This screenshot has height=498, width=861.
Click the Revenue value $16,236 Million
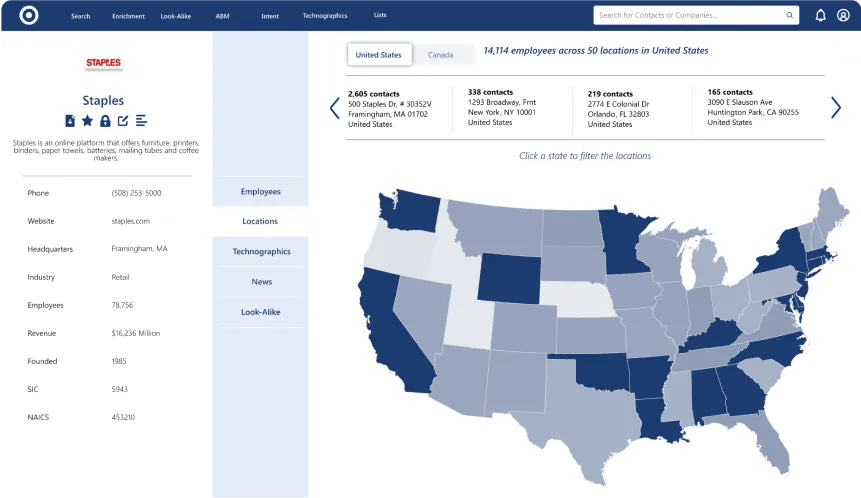point(136,333)
